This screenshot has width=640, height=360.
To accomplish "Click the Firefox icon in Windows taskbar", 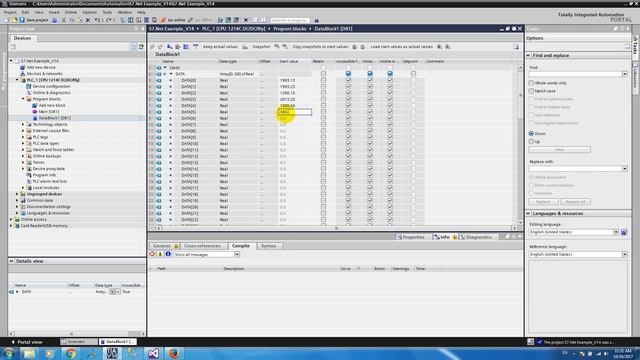I will 174,353.
